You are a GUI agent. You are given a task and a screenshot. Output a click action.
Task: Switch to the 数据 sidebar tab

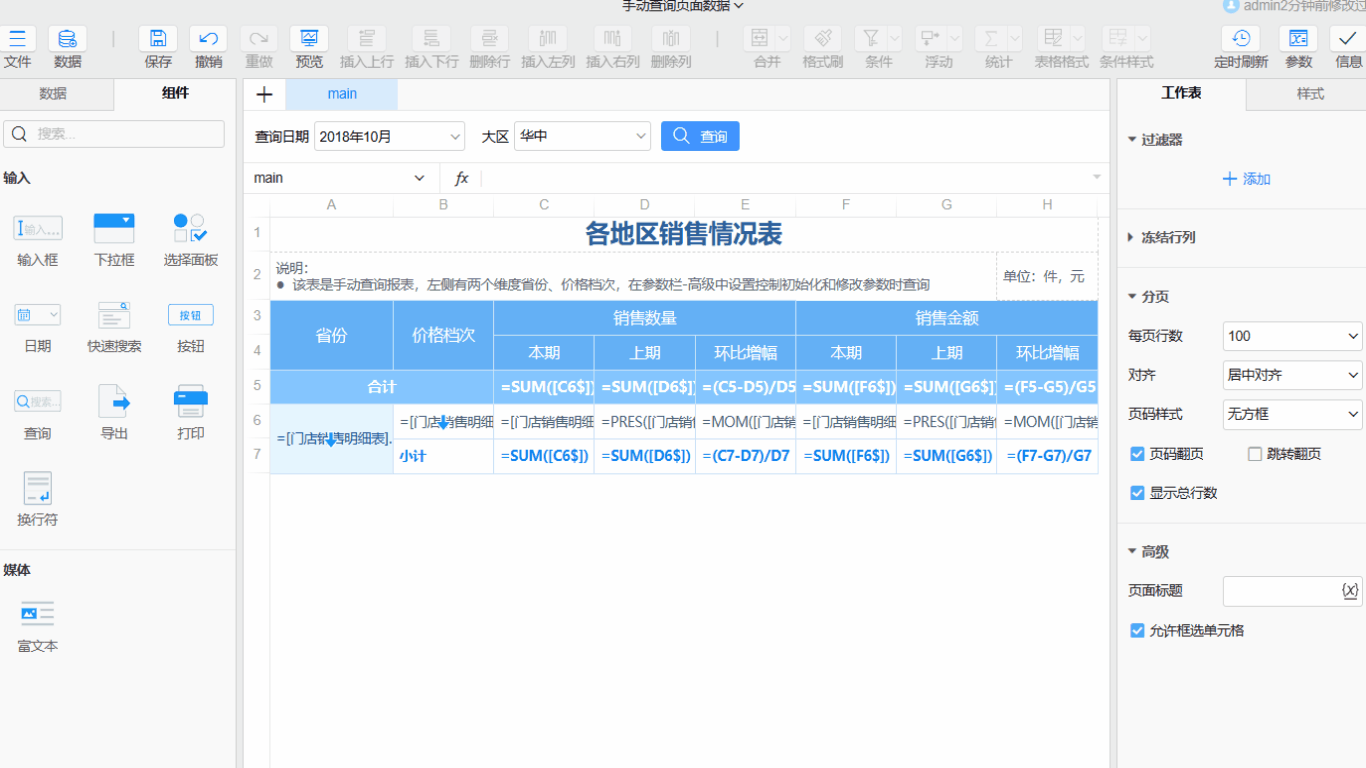[x=56, y=94]
